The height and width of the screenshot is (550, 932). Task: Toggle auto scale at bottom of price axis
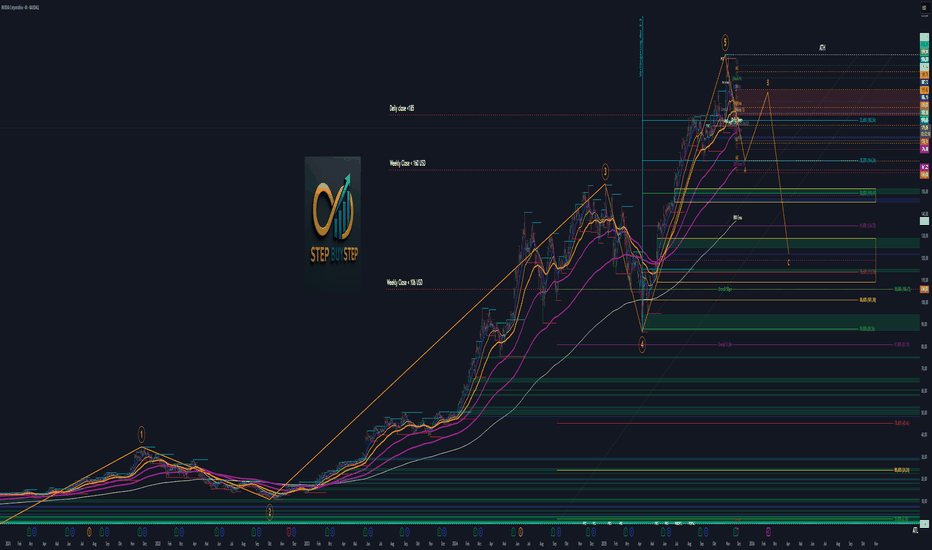pyautogui.click(x=915, y=531)
